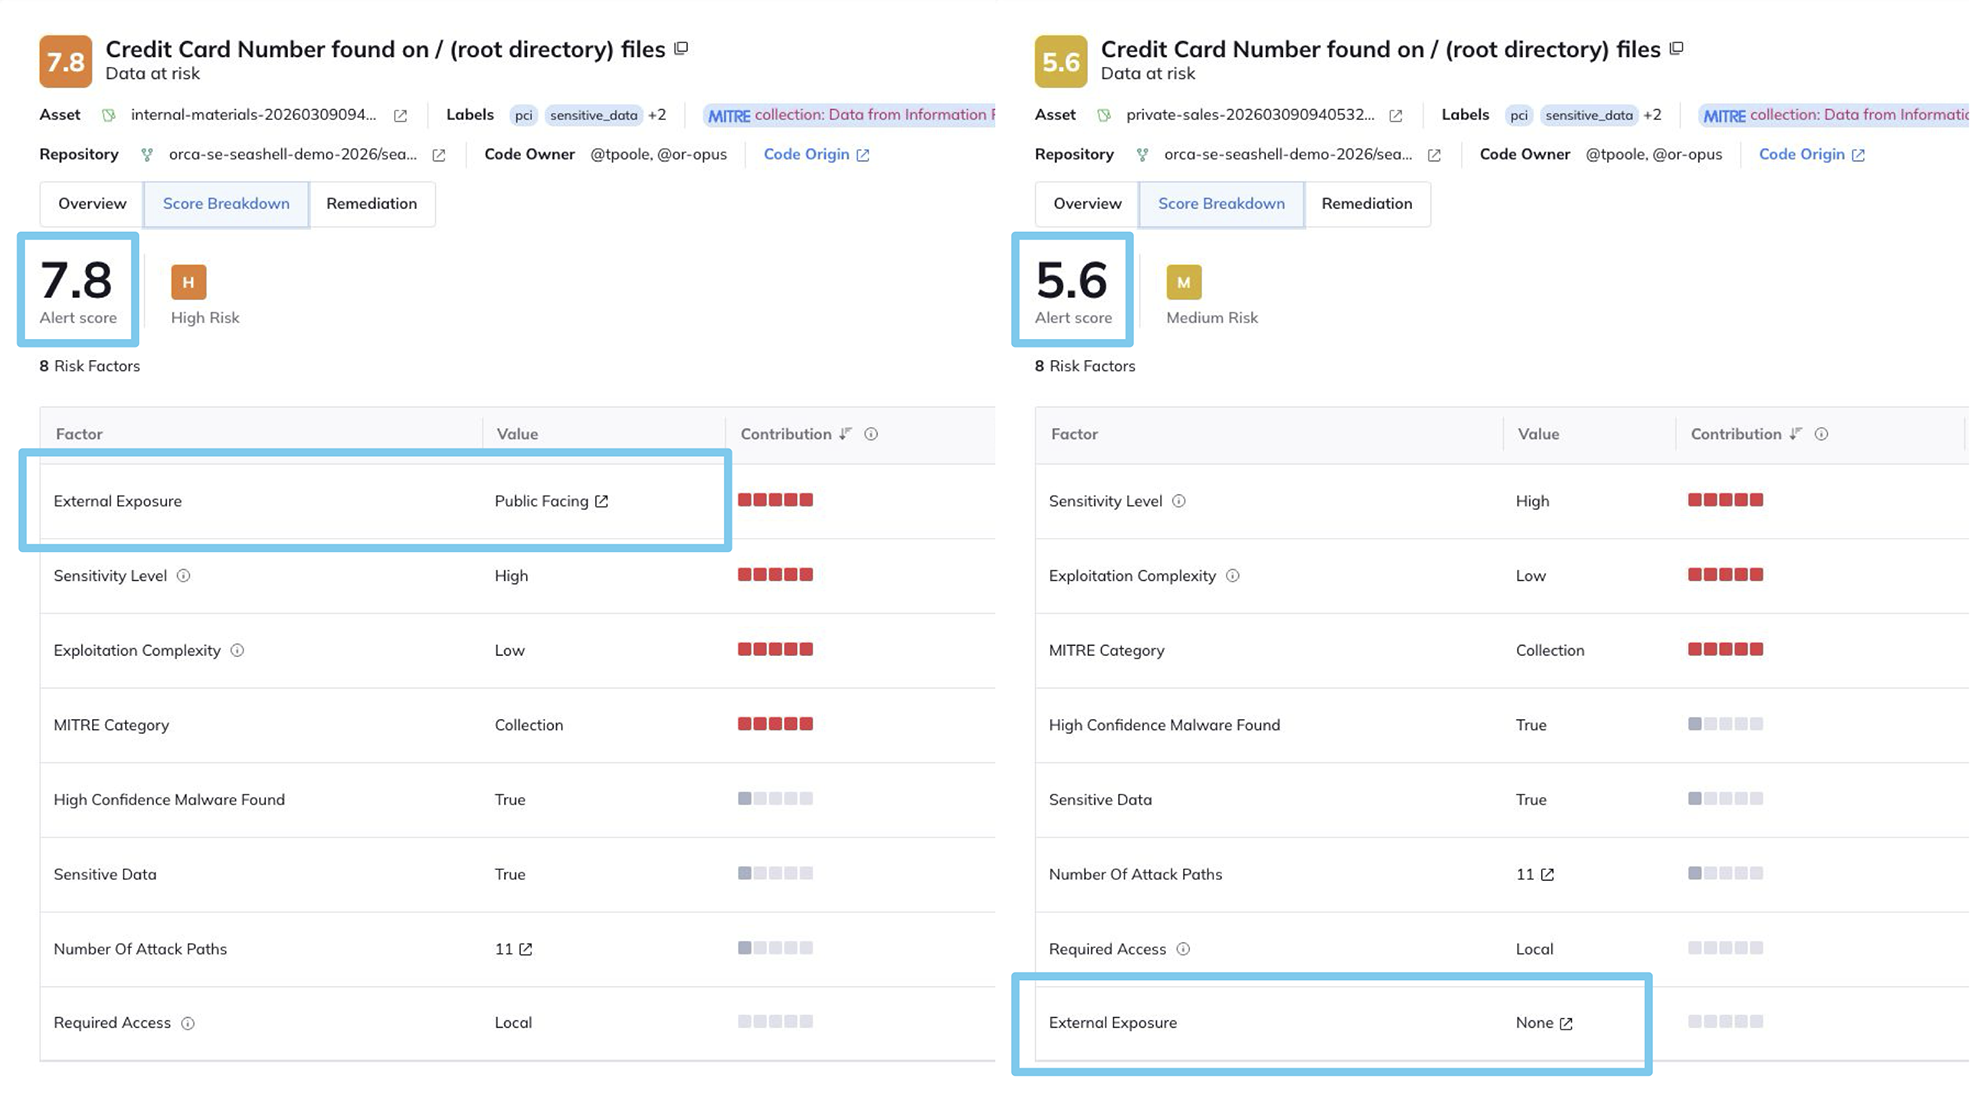Expand +2 more labels in right panel
This screenshot has width=1980, height=1113.
(x=1652, y=115)
